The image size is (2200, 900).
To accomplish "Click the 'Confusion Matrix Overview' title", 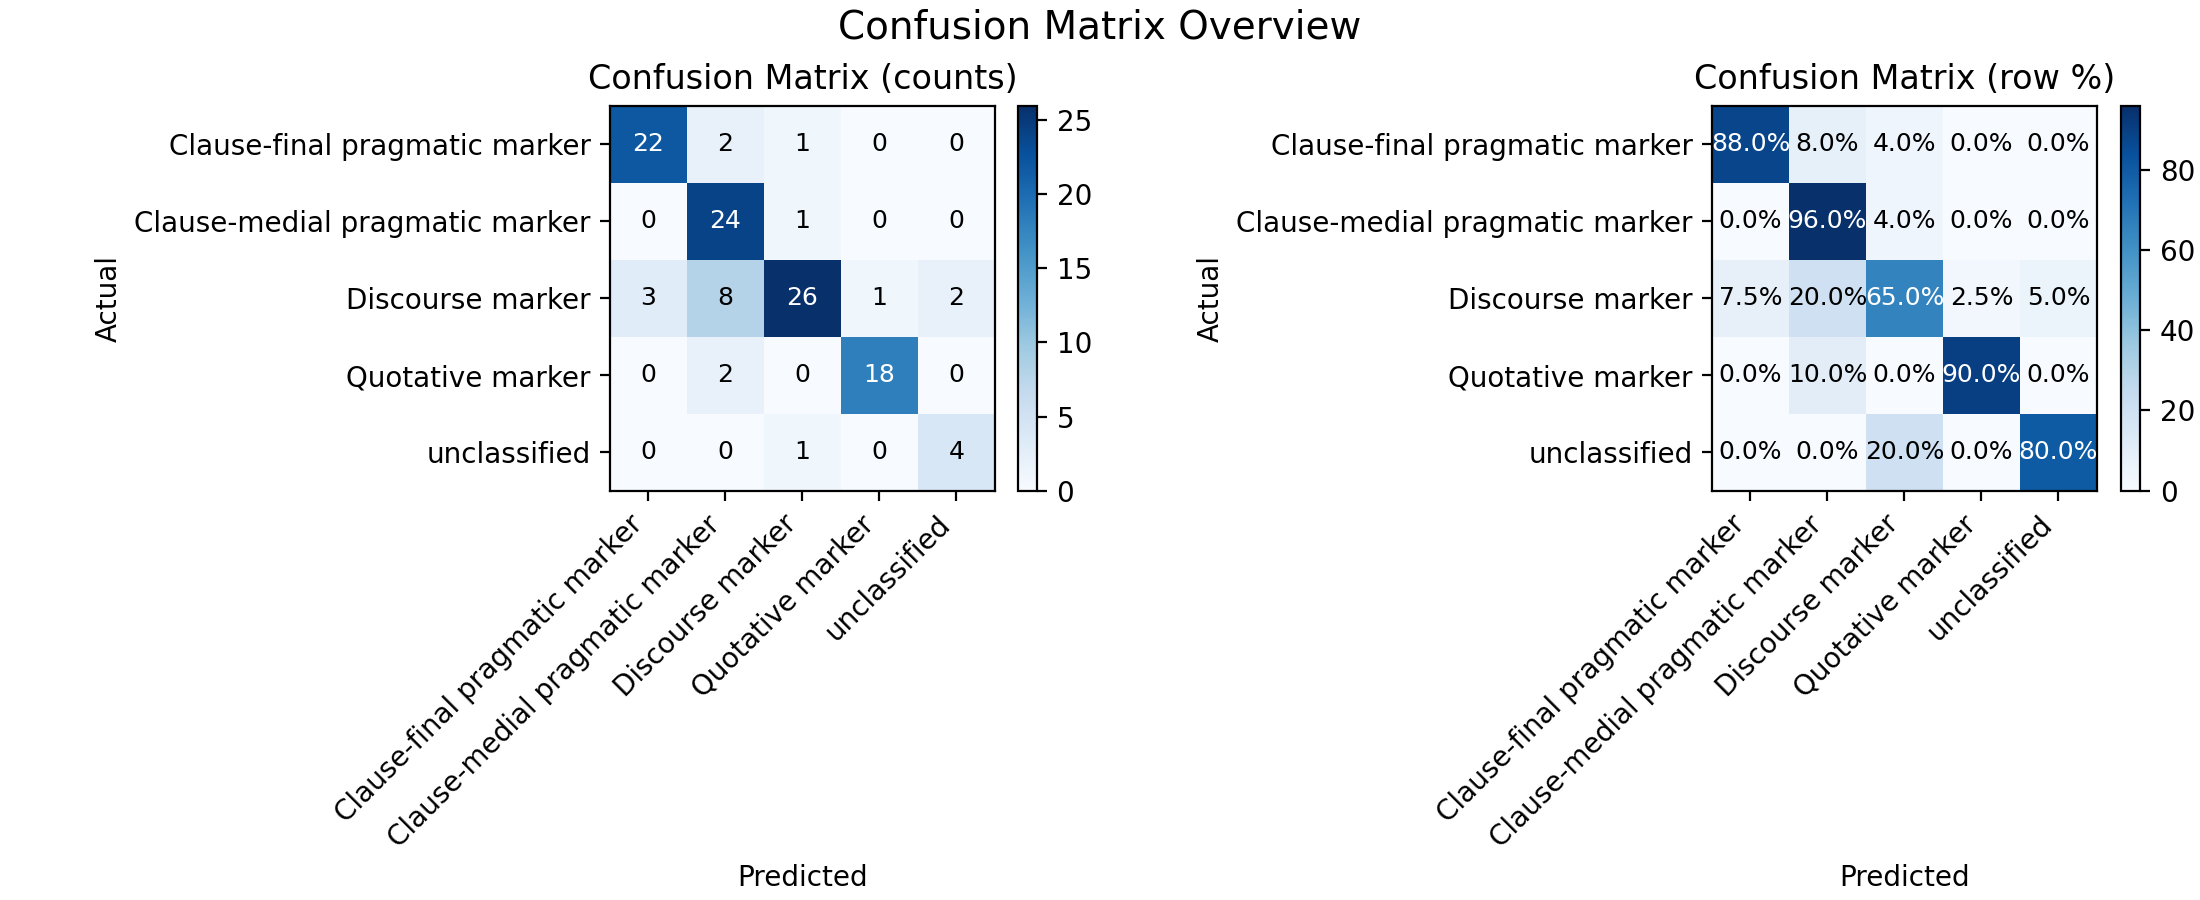I will point(1099,26).
